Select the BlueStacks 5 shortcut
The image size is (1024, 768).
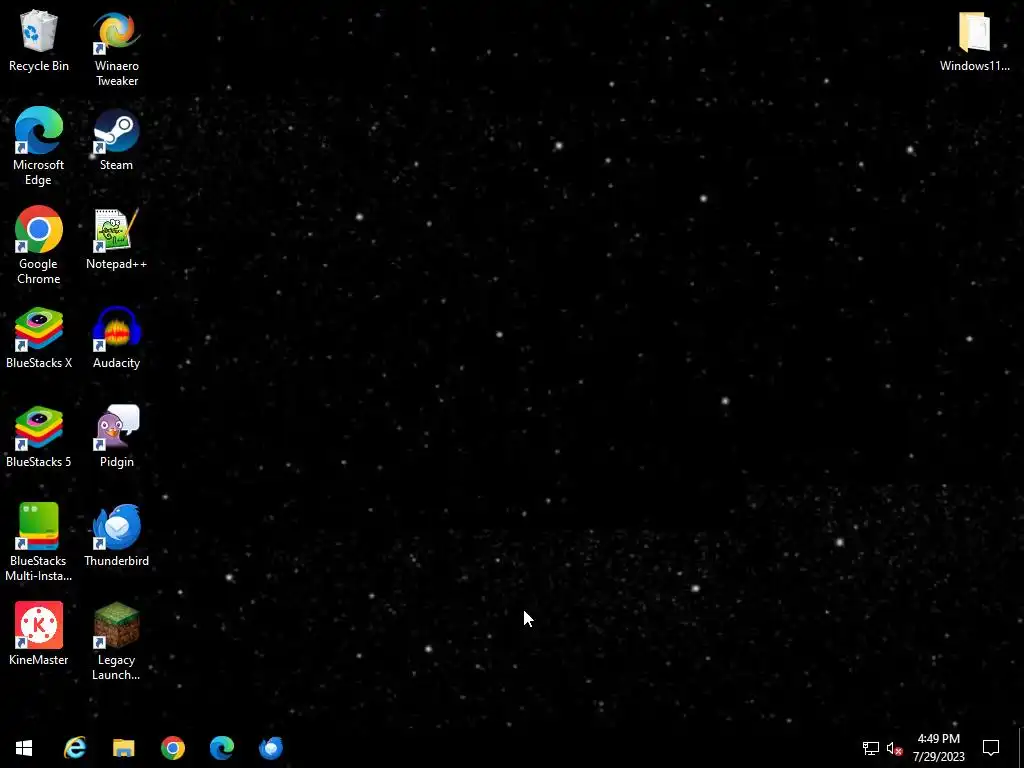pos(39,436)
